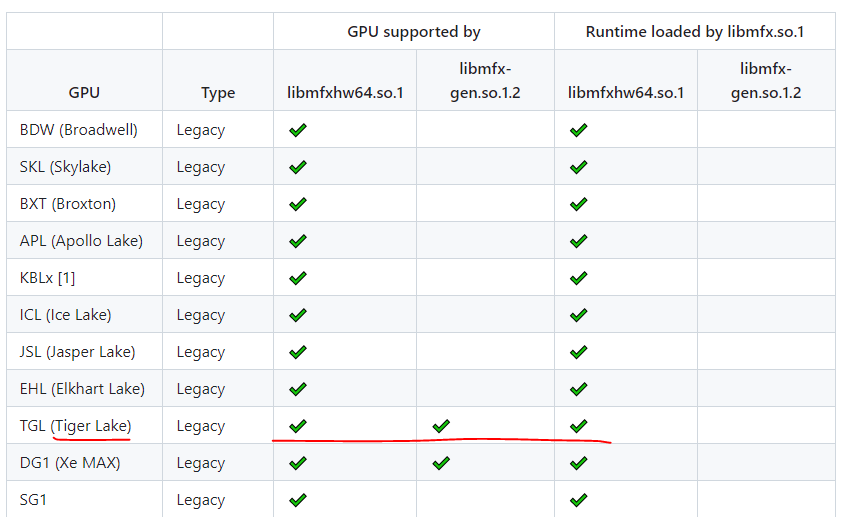
Task: Click the 'GPU supported by' group header
Action: [x=414, y=32]
